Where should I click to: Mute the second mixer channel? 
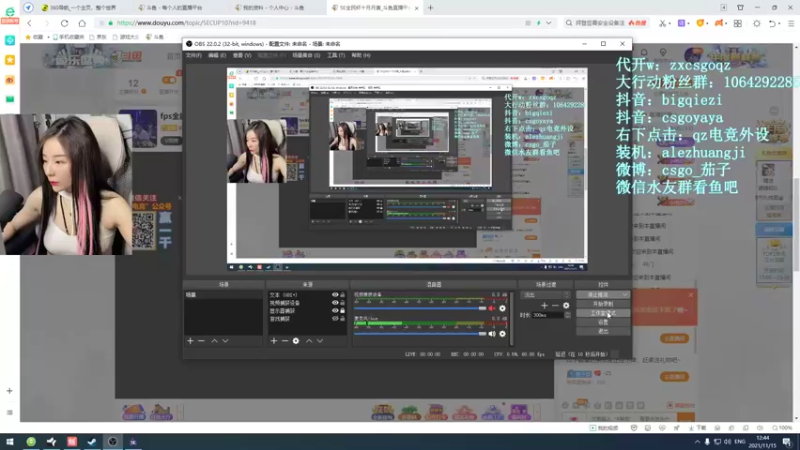492,334
